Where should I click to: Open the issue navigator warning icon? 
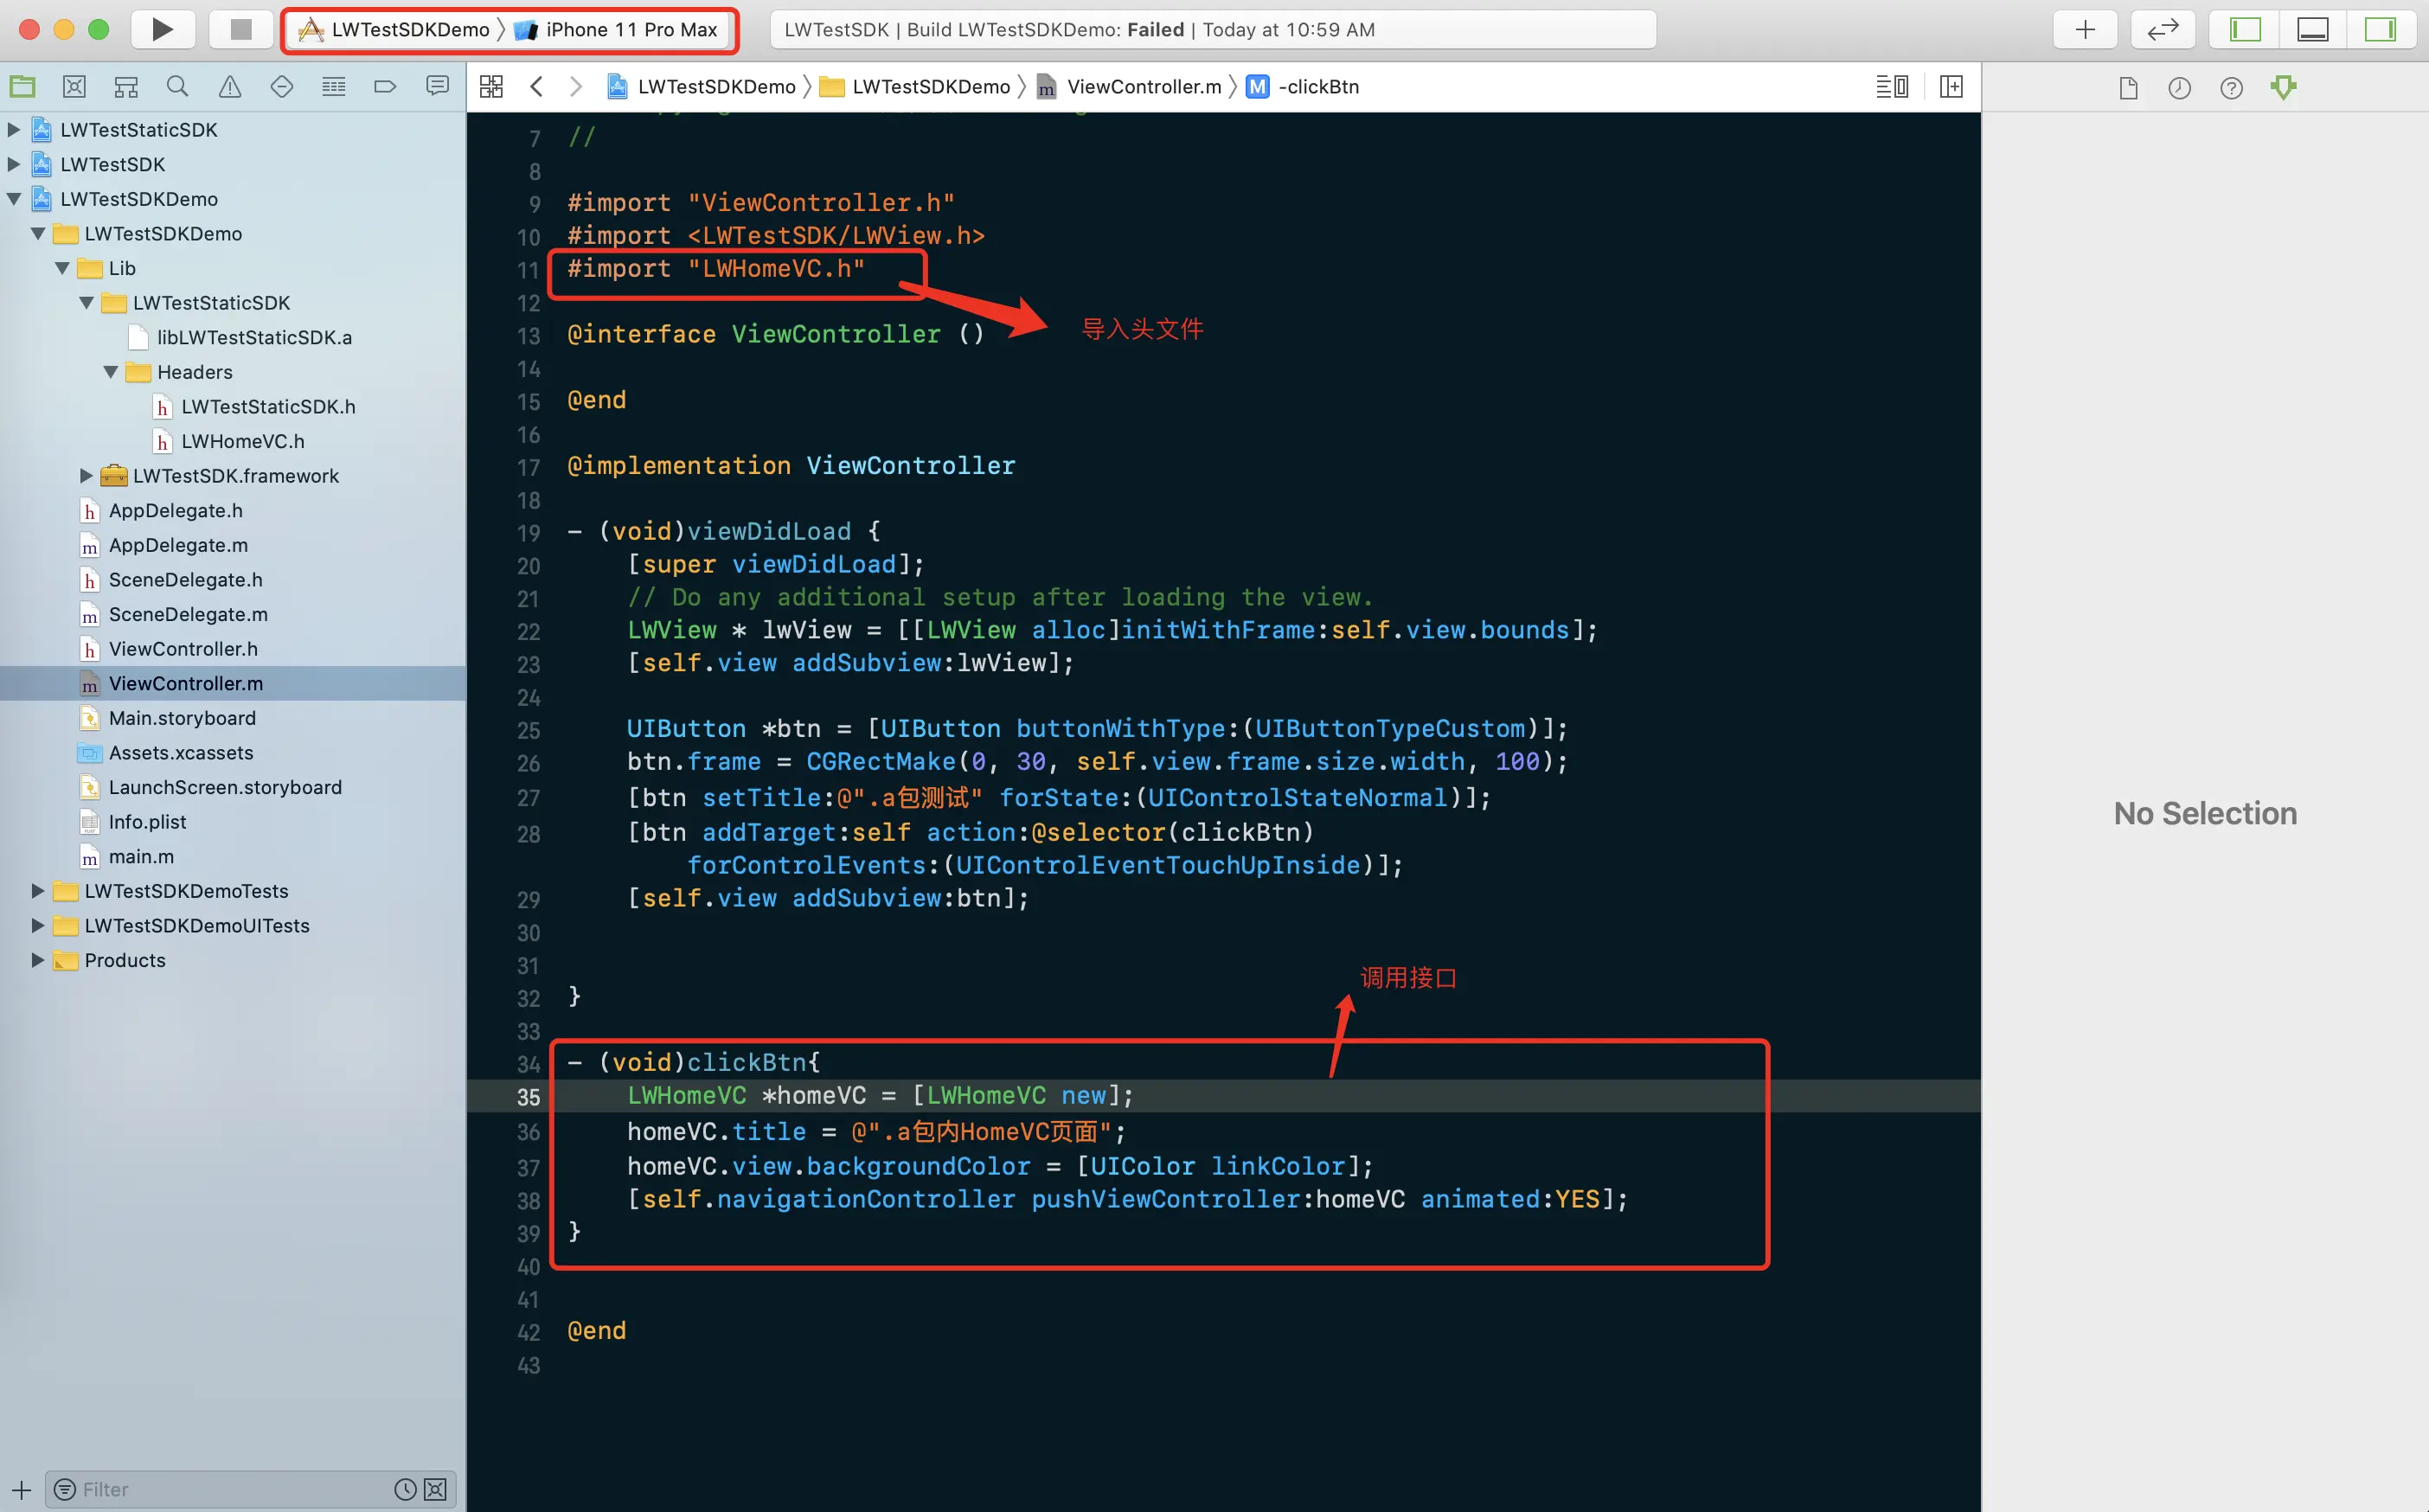click(x=230, y=87)
